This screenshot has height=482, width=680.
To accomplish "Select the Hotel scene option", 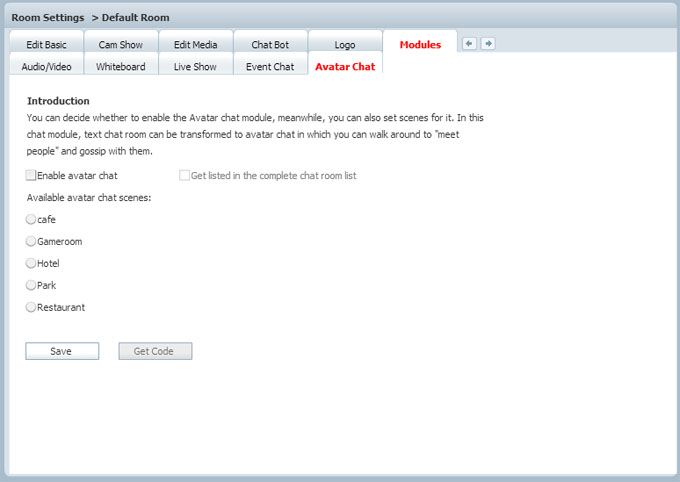I will (31, 264).
